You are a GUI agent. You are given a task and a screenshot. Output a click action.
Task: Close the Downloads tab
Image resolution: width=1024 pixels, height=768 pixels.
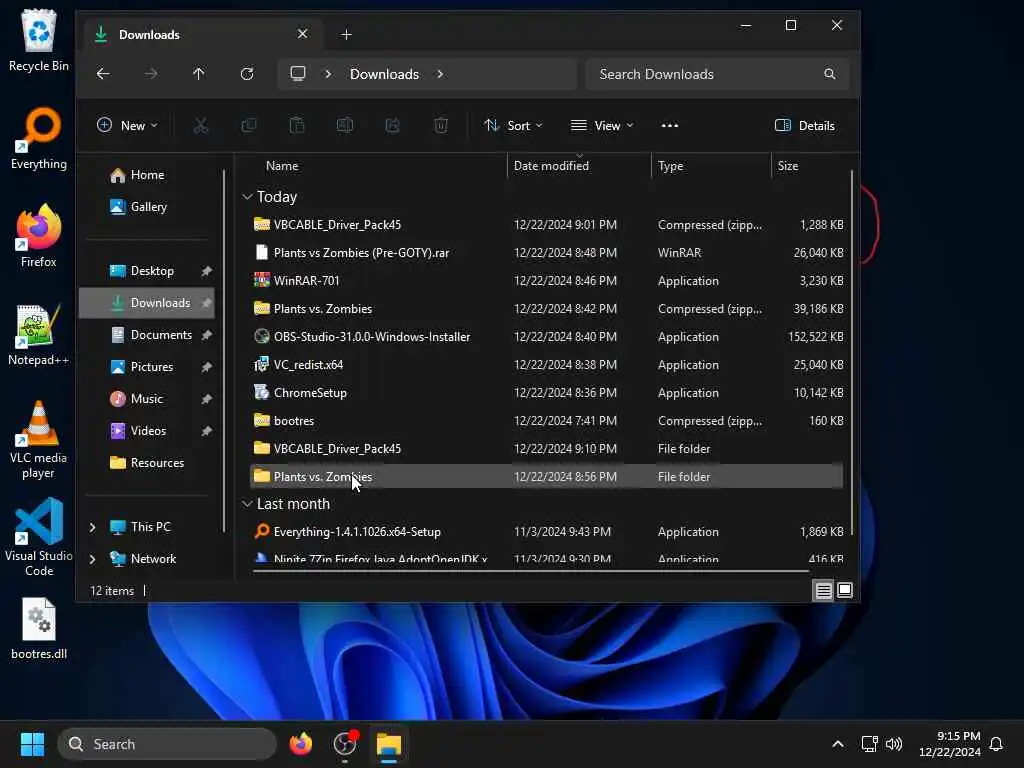[x=302, y=33]
